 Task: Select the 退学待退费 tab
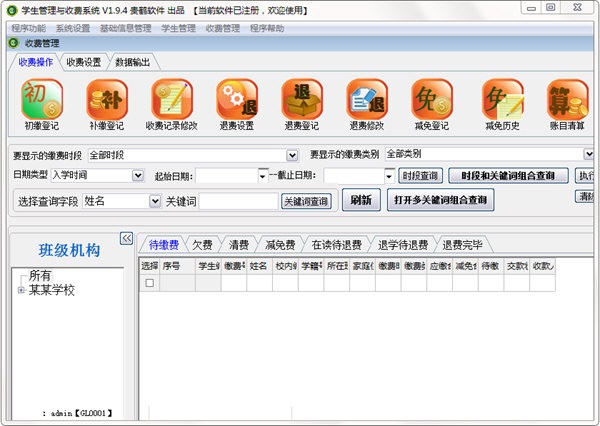[x=403, y=245]
